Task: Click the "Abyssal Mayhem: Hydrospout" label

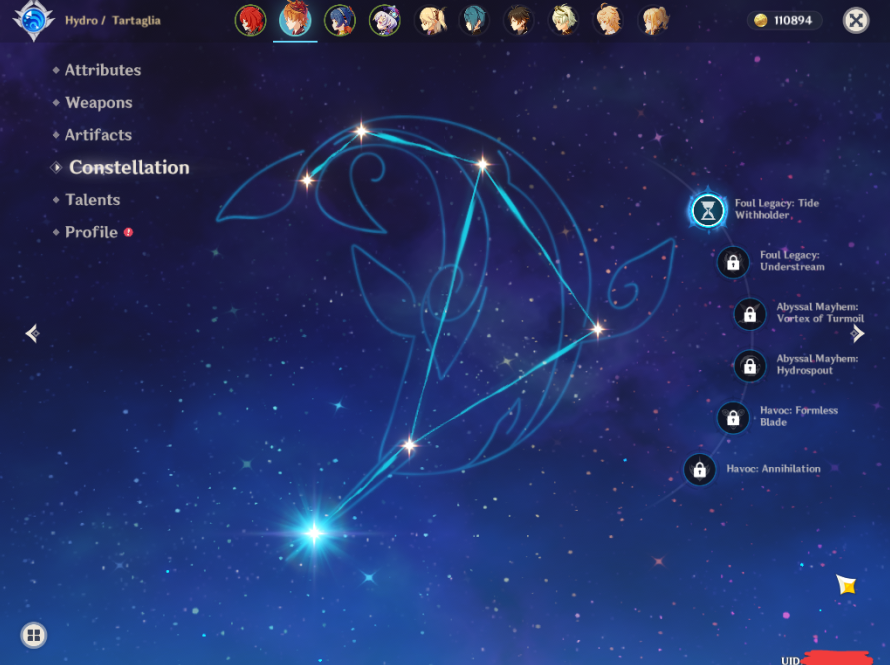Action: (x=817, y=364)
